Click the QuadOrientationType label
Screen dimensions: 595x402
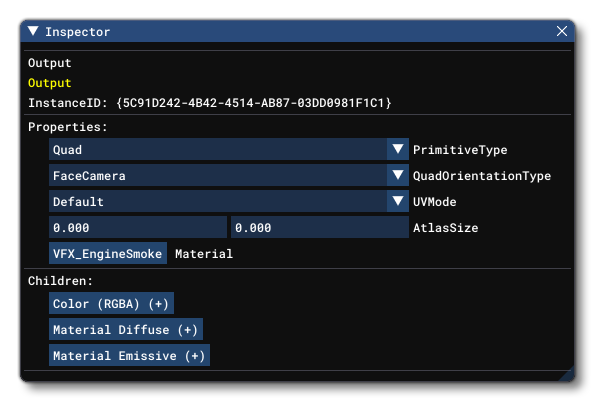click(x=482, y=176)
